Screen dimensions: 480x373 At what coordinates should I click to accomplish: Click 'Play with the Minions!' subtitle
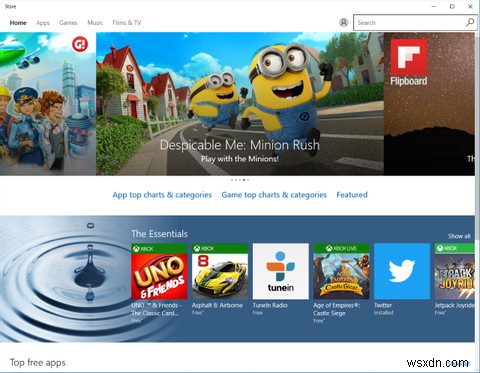[240, 159]
